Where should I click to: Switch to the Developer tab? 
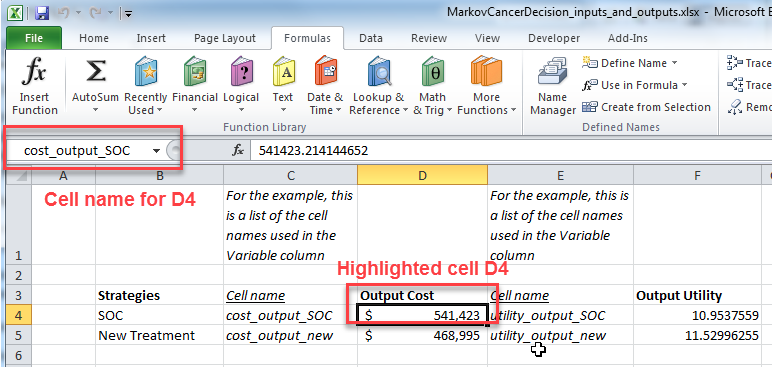pos(554,38)
